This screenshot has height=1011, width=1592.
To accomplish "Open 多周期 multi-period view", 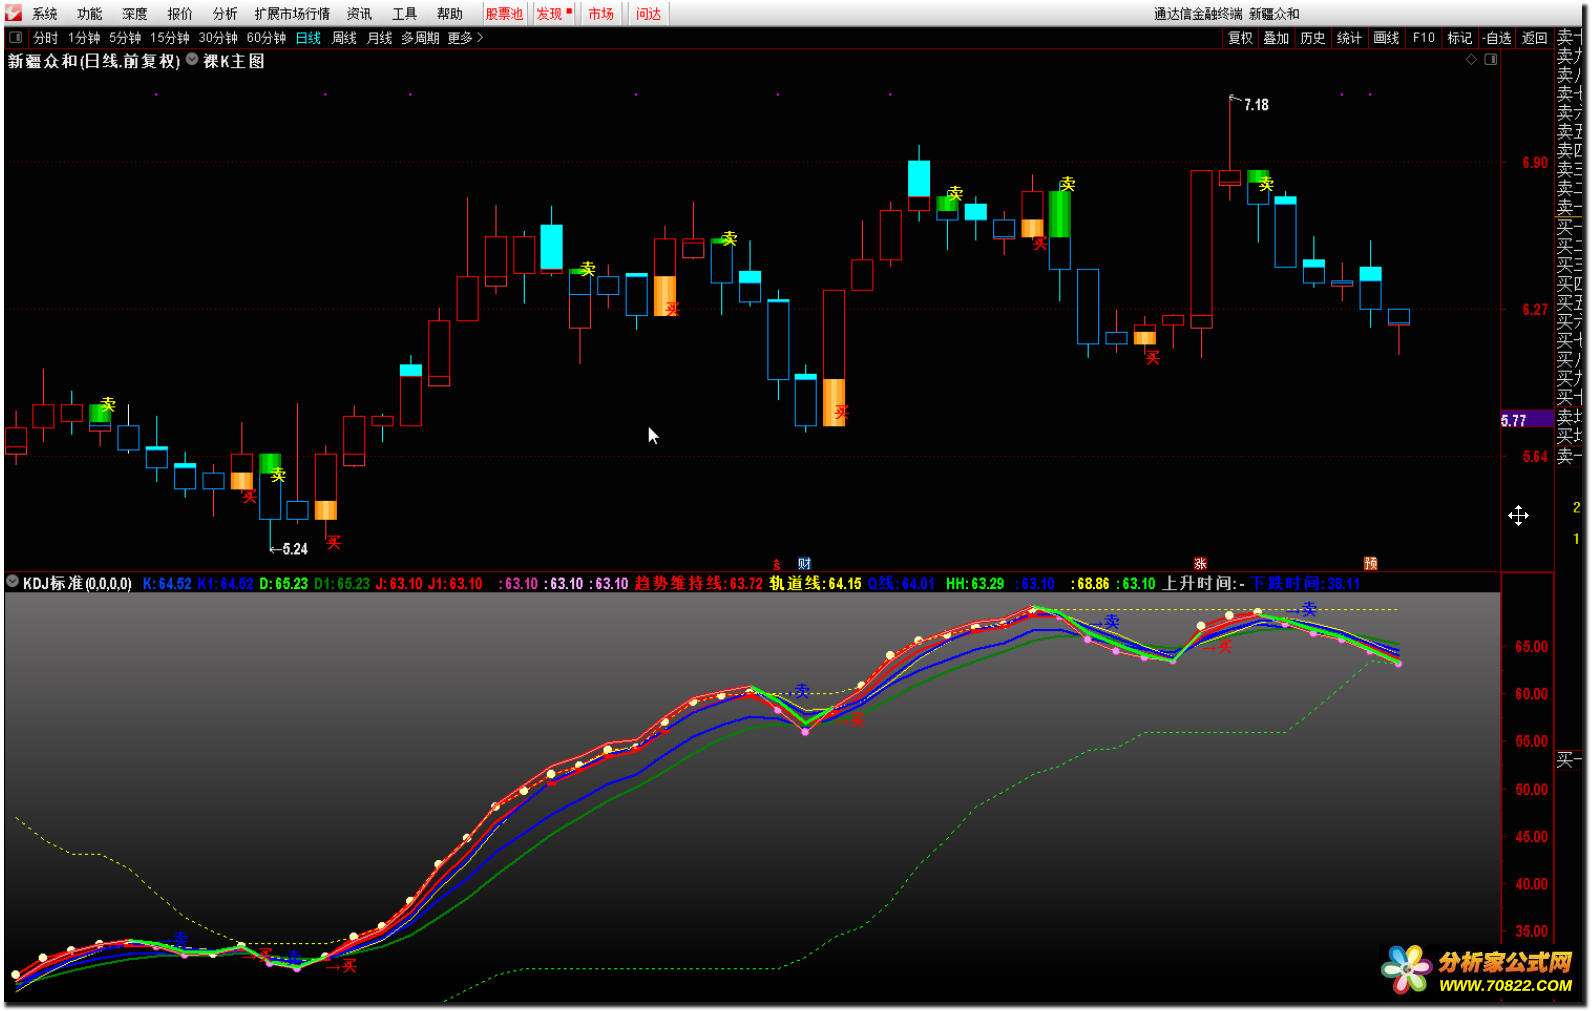I will [420, 38].
